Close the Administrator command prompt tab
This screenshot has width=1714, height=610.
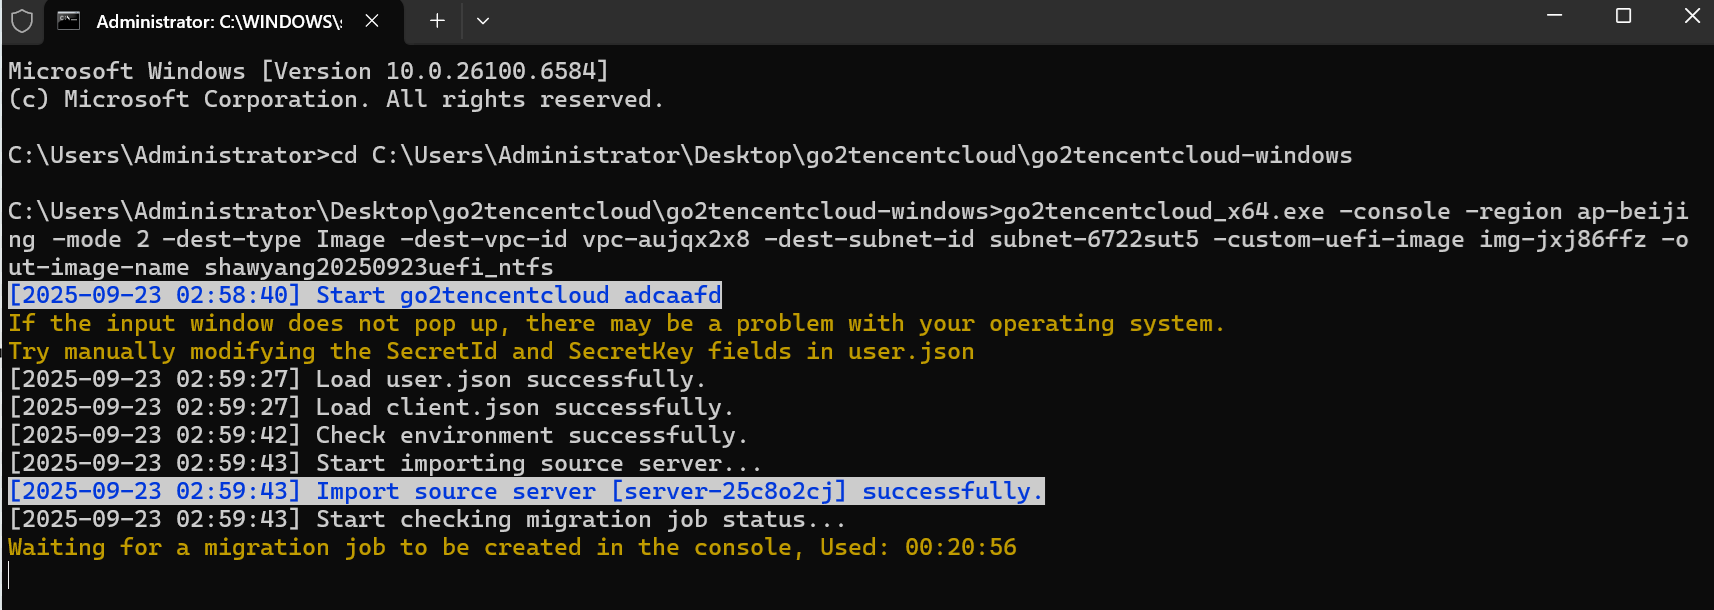372,21
